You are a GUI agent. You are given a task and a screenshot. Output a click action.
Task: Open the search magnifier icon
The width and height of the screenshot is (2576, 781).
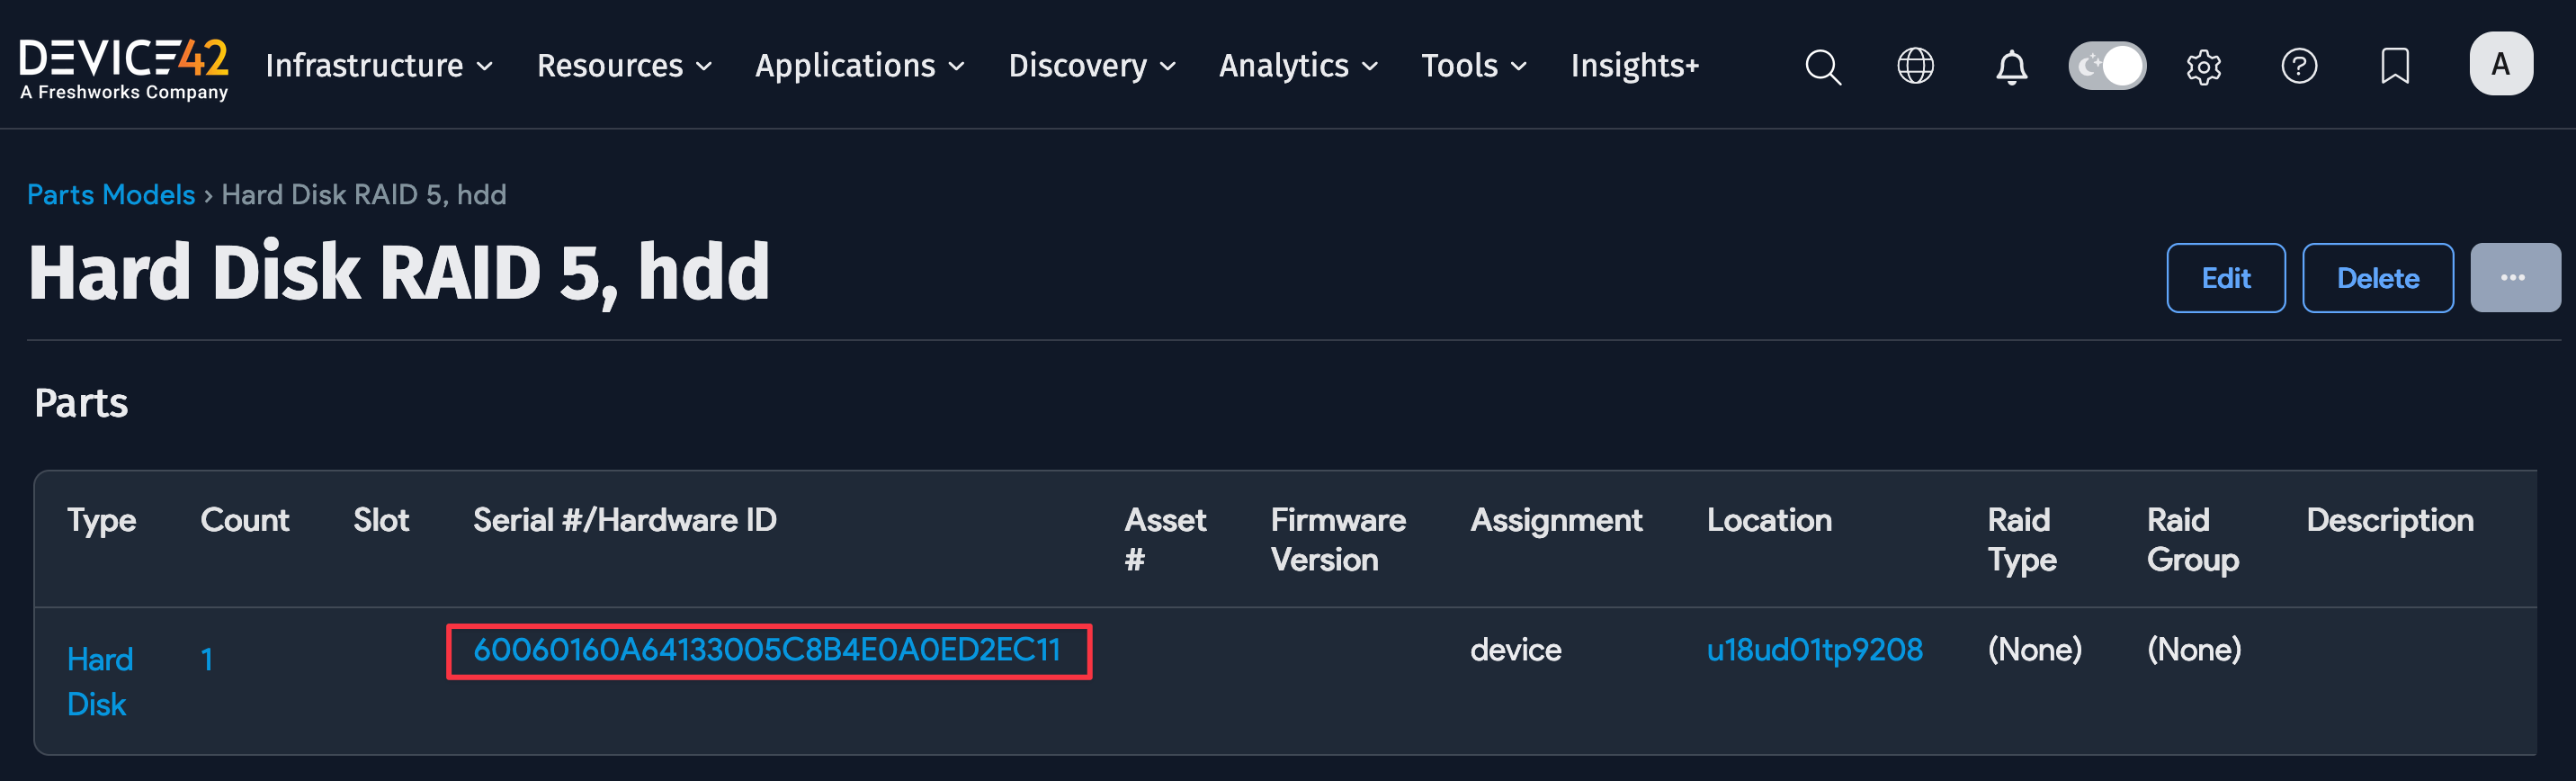[1822, 67]
